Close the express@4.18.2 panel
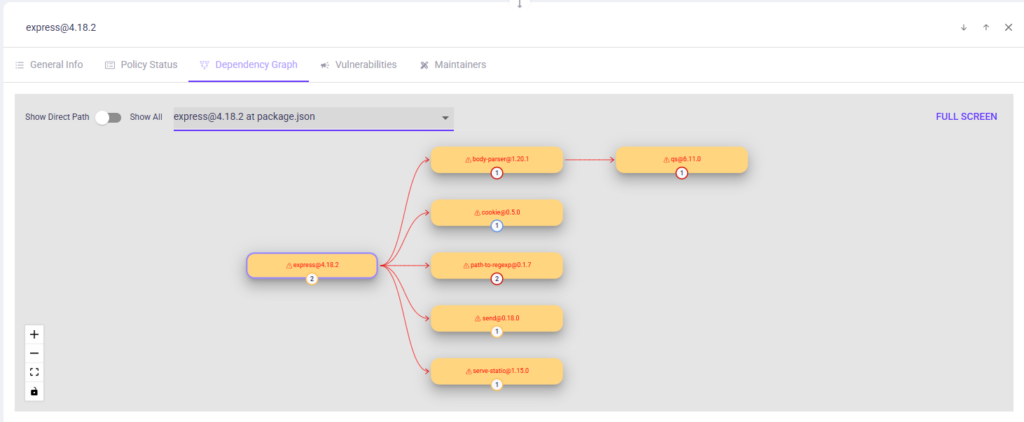The width and height of the screenshot is (1024, 422). (x=1008, y=27)
